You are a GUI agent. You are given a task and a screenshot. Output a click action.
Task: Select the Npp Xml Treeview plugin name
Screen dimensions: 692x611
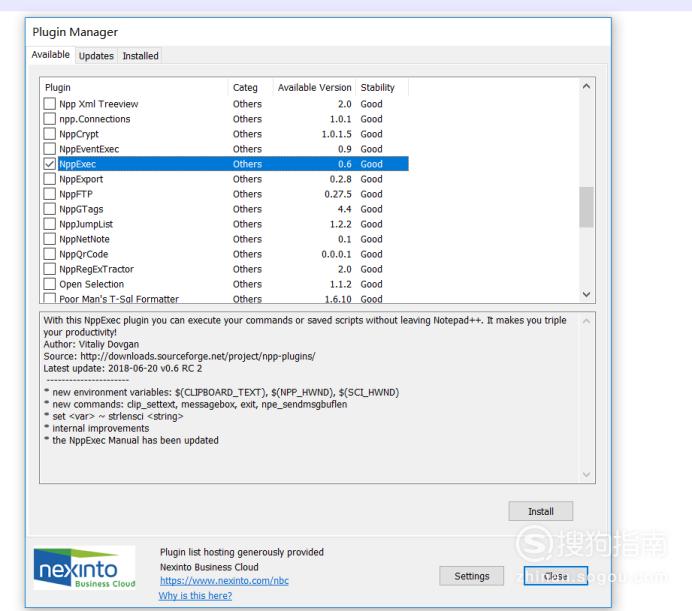pos(99,104)
